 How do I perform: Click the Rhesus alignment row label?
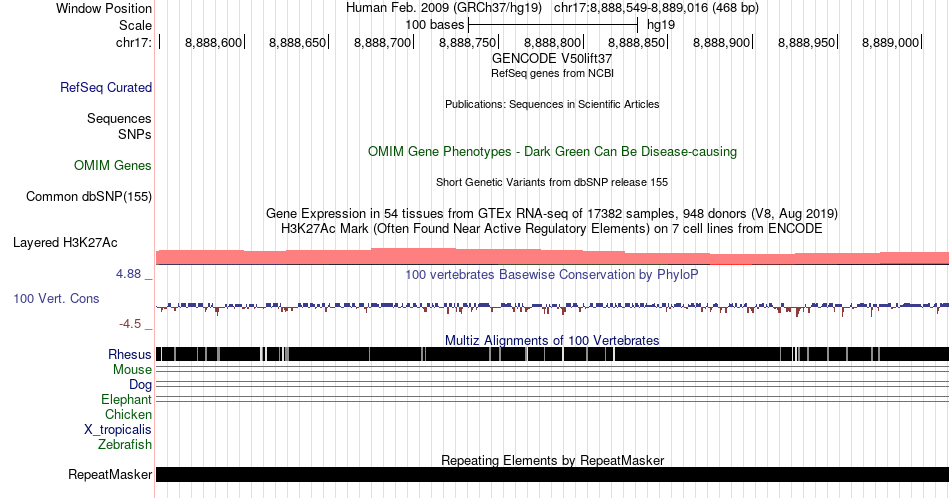point(130,354)
